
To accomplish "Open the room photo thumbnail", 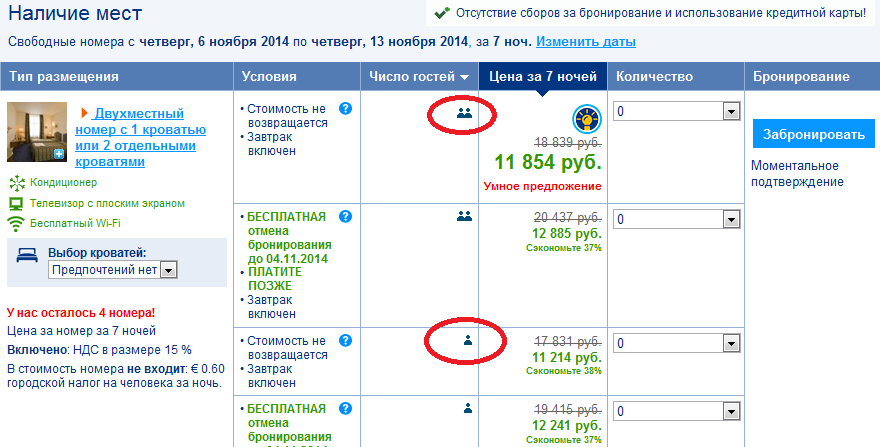I will pyautogui.click(x=37, y=132).
